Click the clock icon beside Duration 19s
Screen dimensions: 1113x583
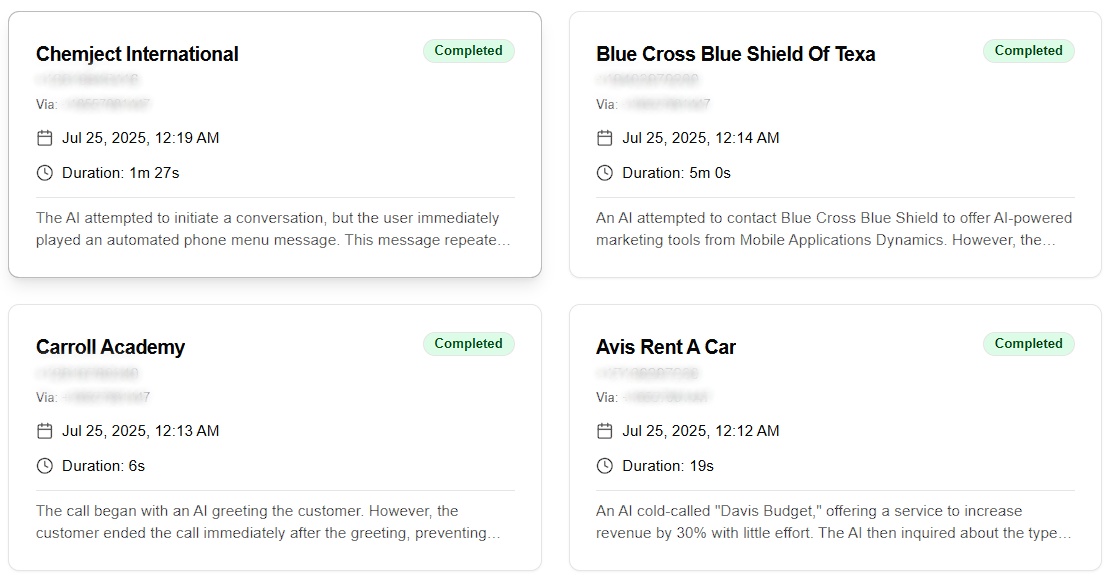coord(604,465)
